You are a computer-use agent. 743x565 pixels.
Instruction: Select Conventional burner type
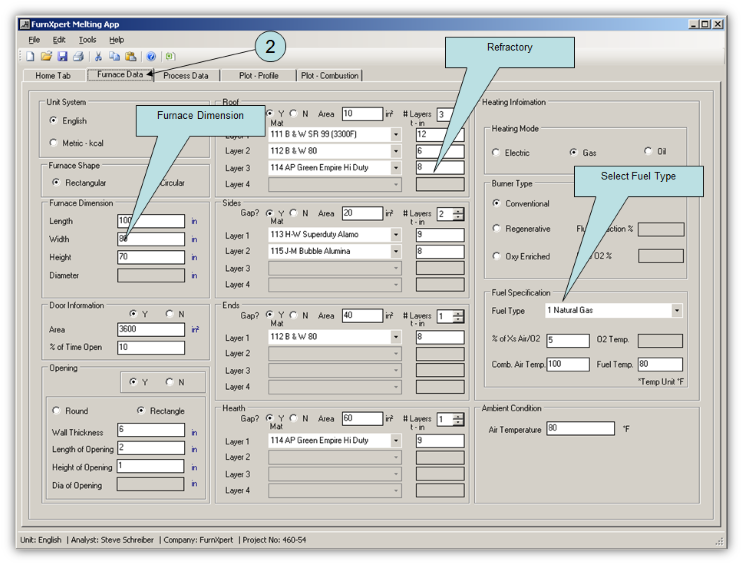(x=497, y=203)
